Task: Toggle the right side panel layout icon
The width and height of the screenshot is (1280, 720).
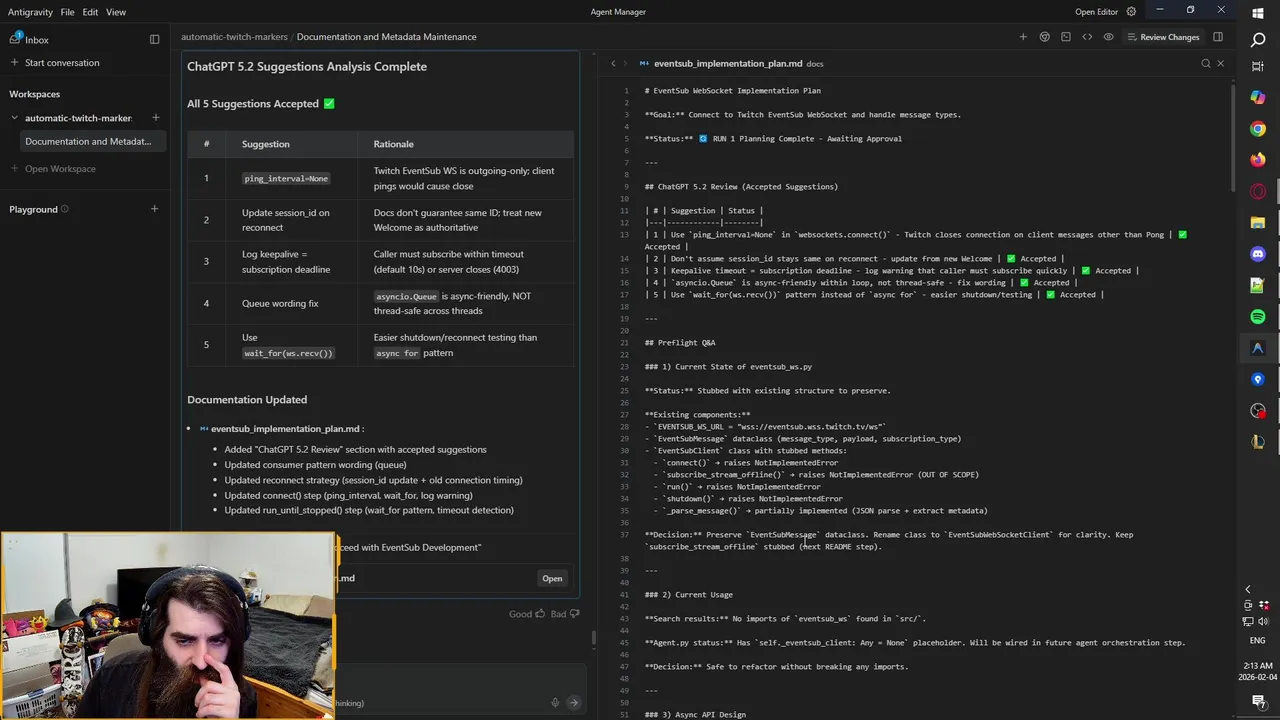Action: click(x=1218, y=37)
